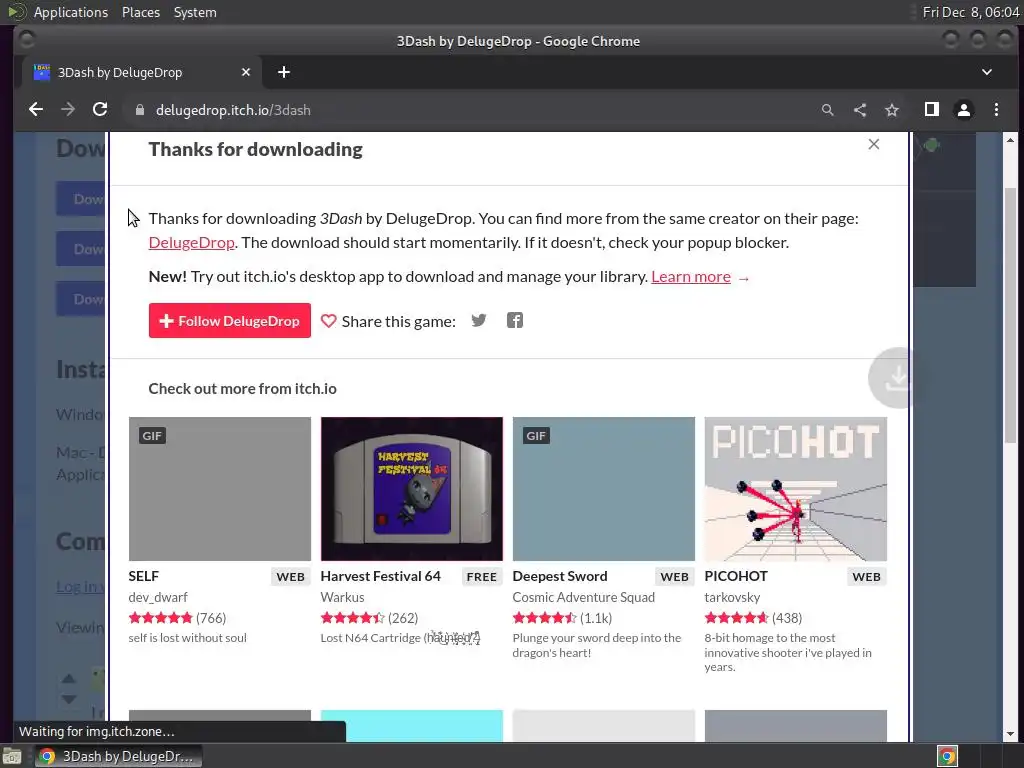Open the PICOHOT game thumbnail
This screenshot has height=768, width=1024.
coord(795,488)
